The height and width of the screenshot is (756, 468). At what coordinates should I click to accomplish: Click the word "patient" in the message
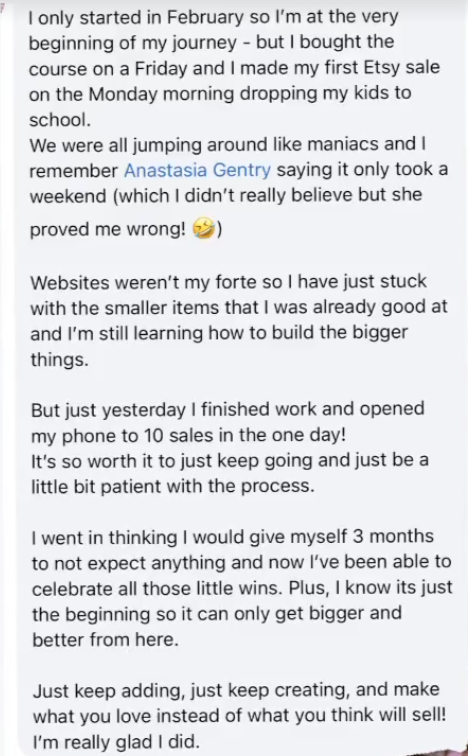(x=134, y=486)
